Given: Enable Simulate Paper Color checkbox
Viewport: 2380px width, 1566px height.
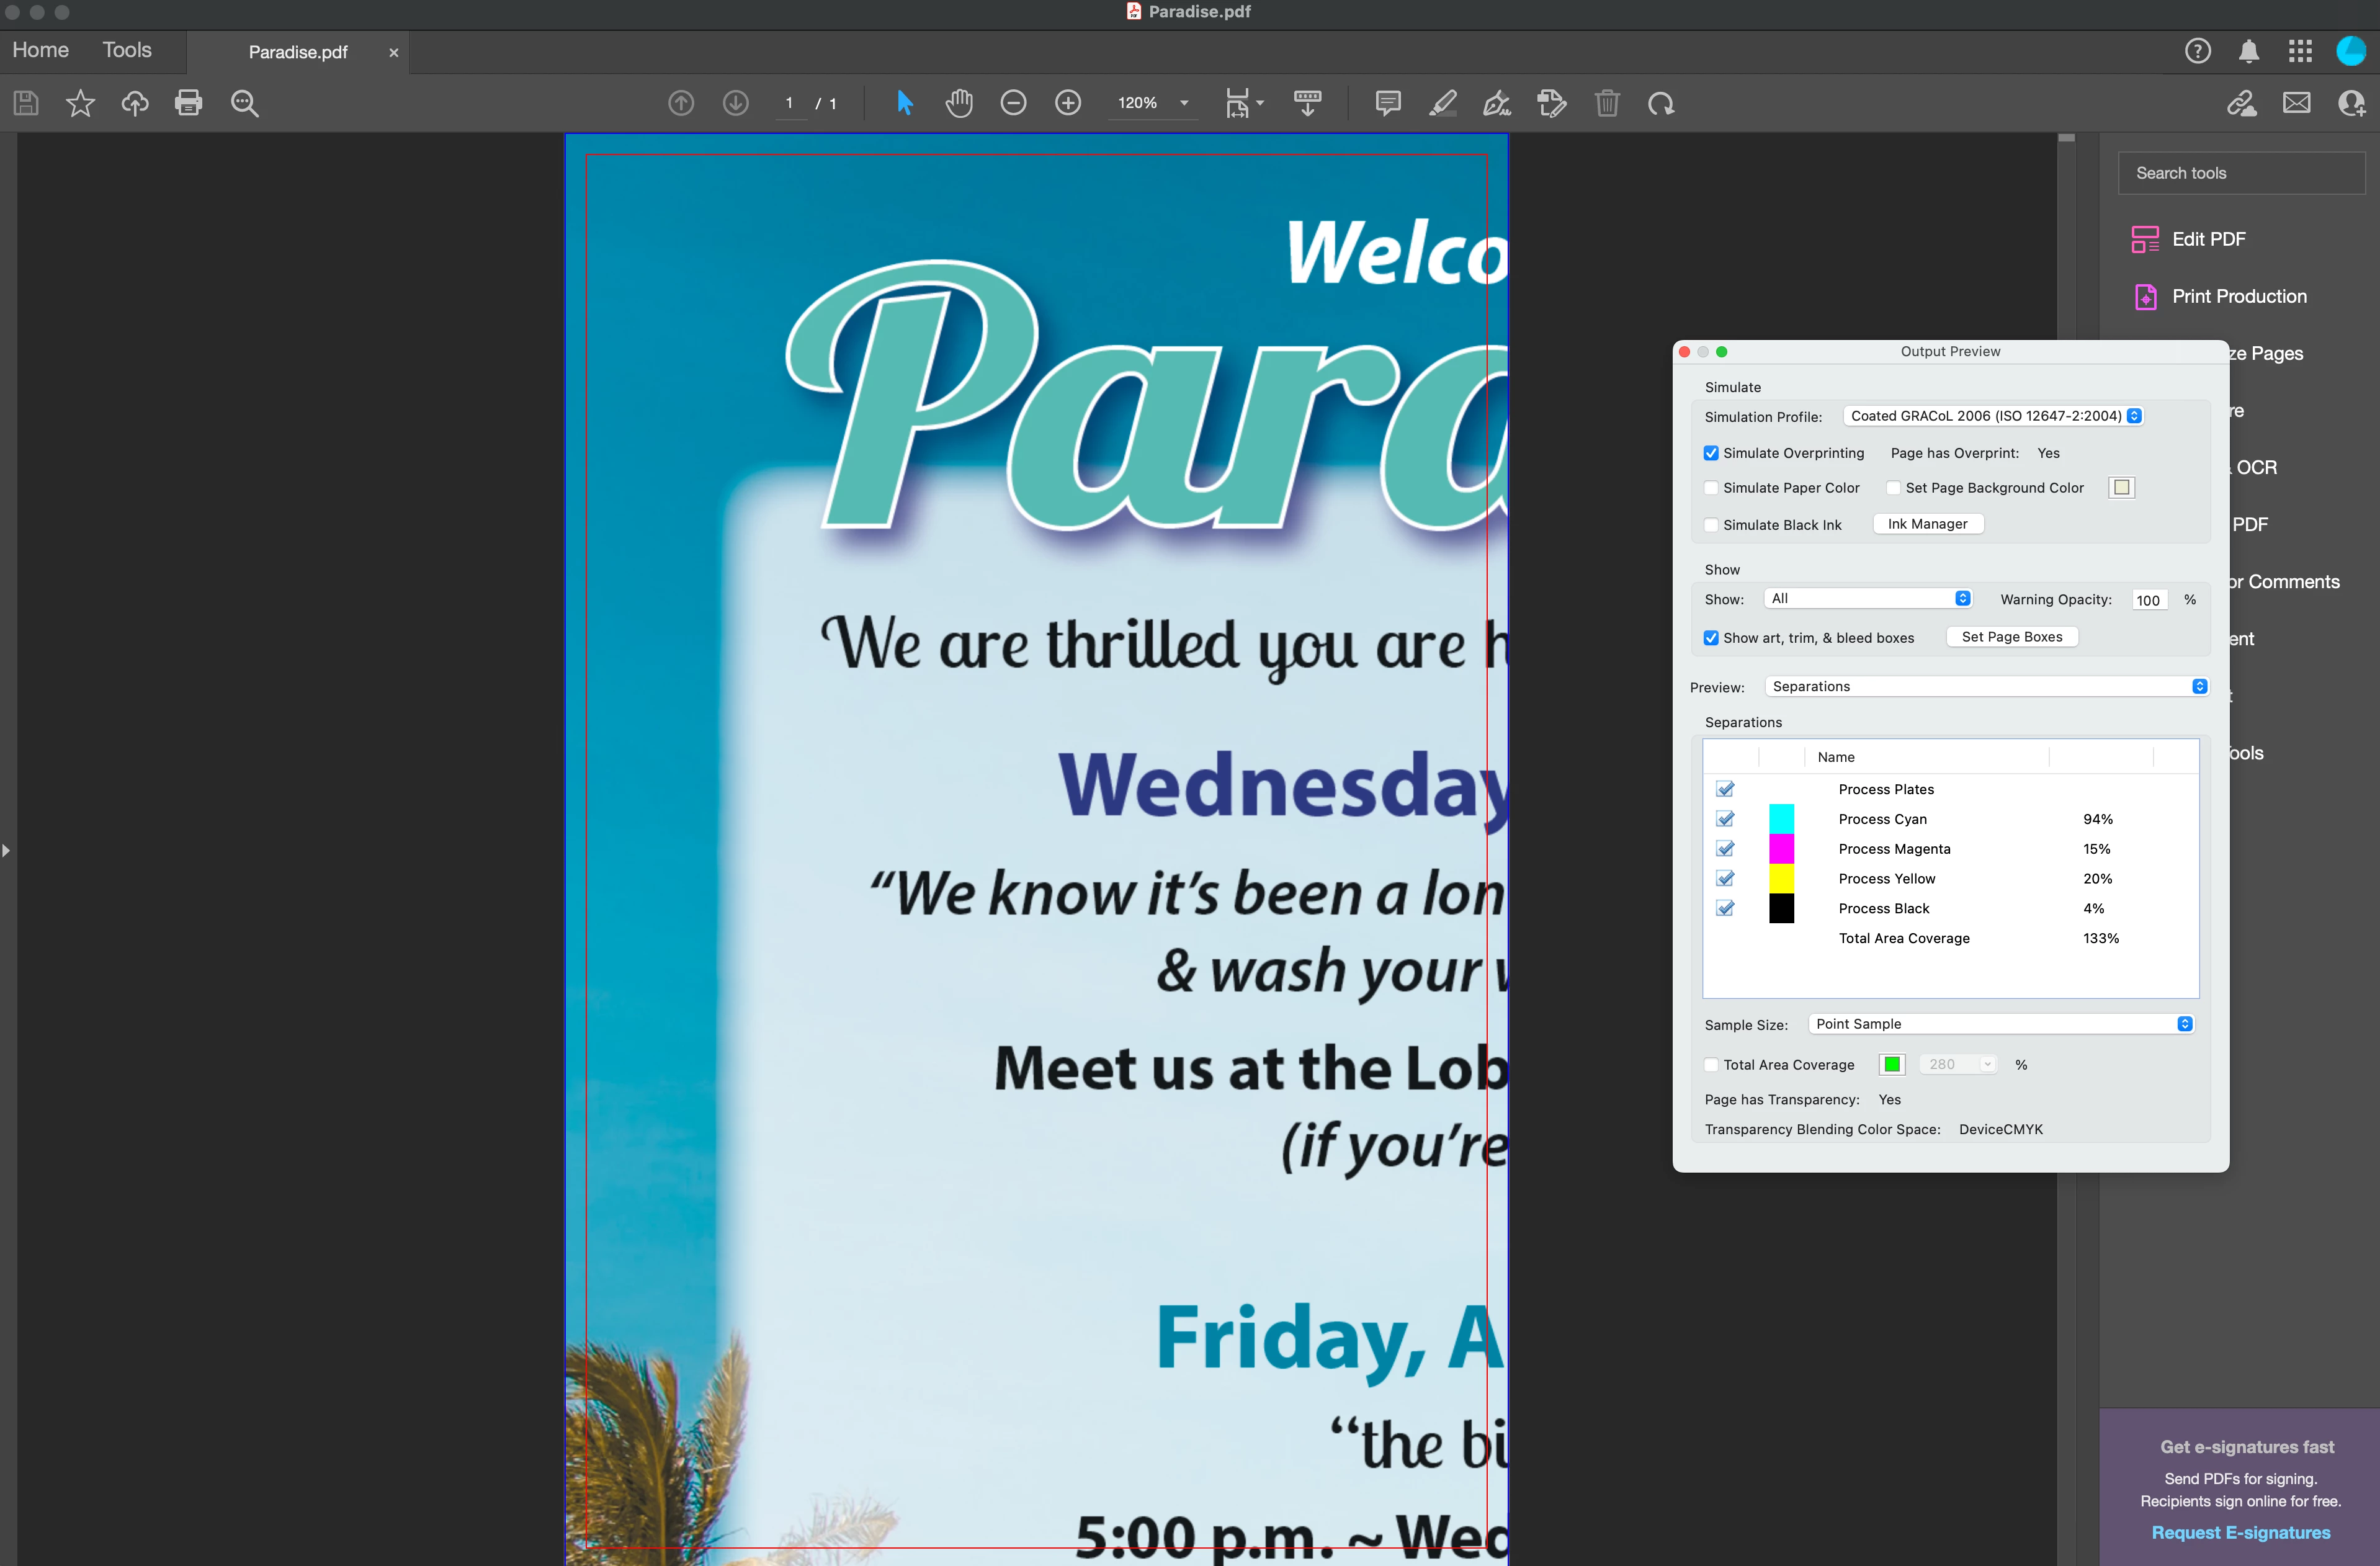Looking at the screenshot, I should coord(1711,488).
